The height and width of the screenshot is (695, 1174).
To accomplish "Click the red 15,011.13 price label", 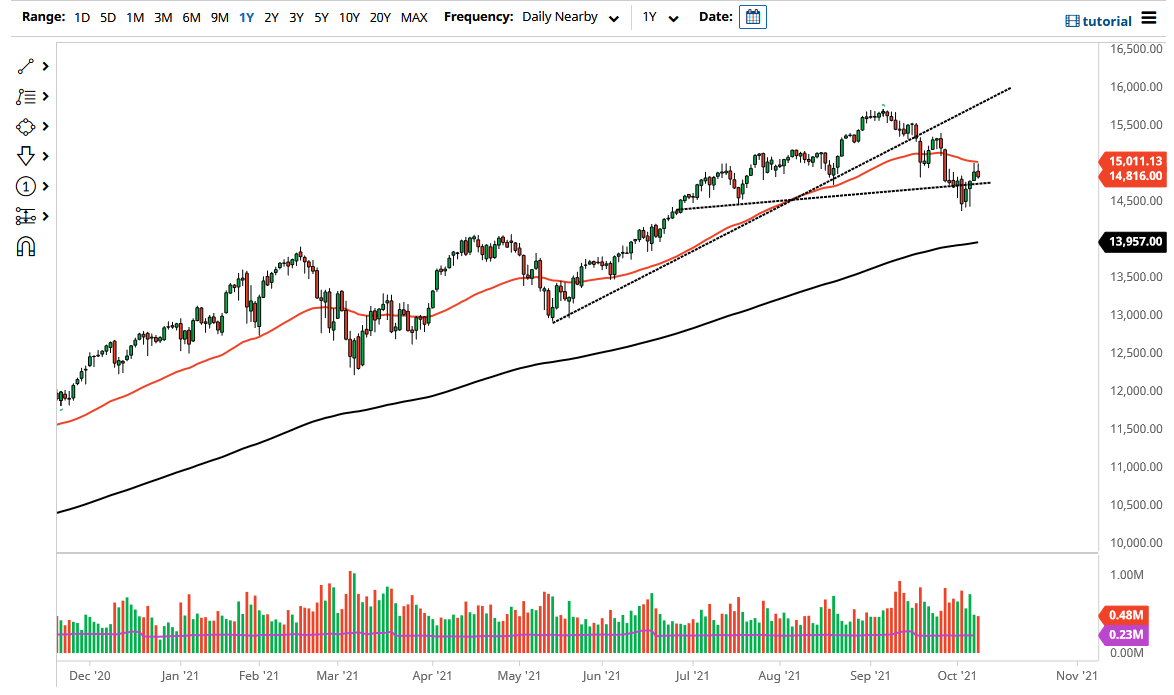I will [1134, 160].
